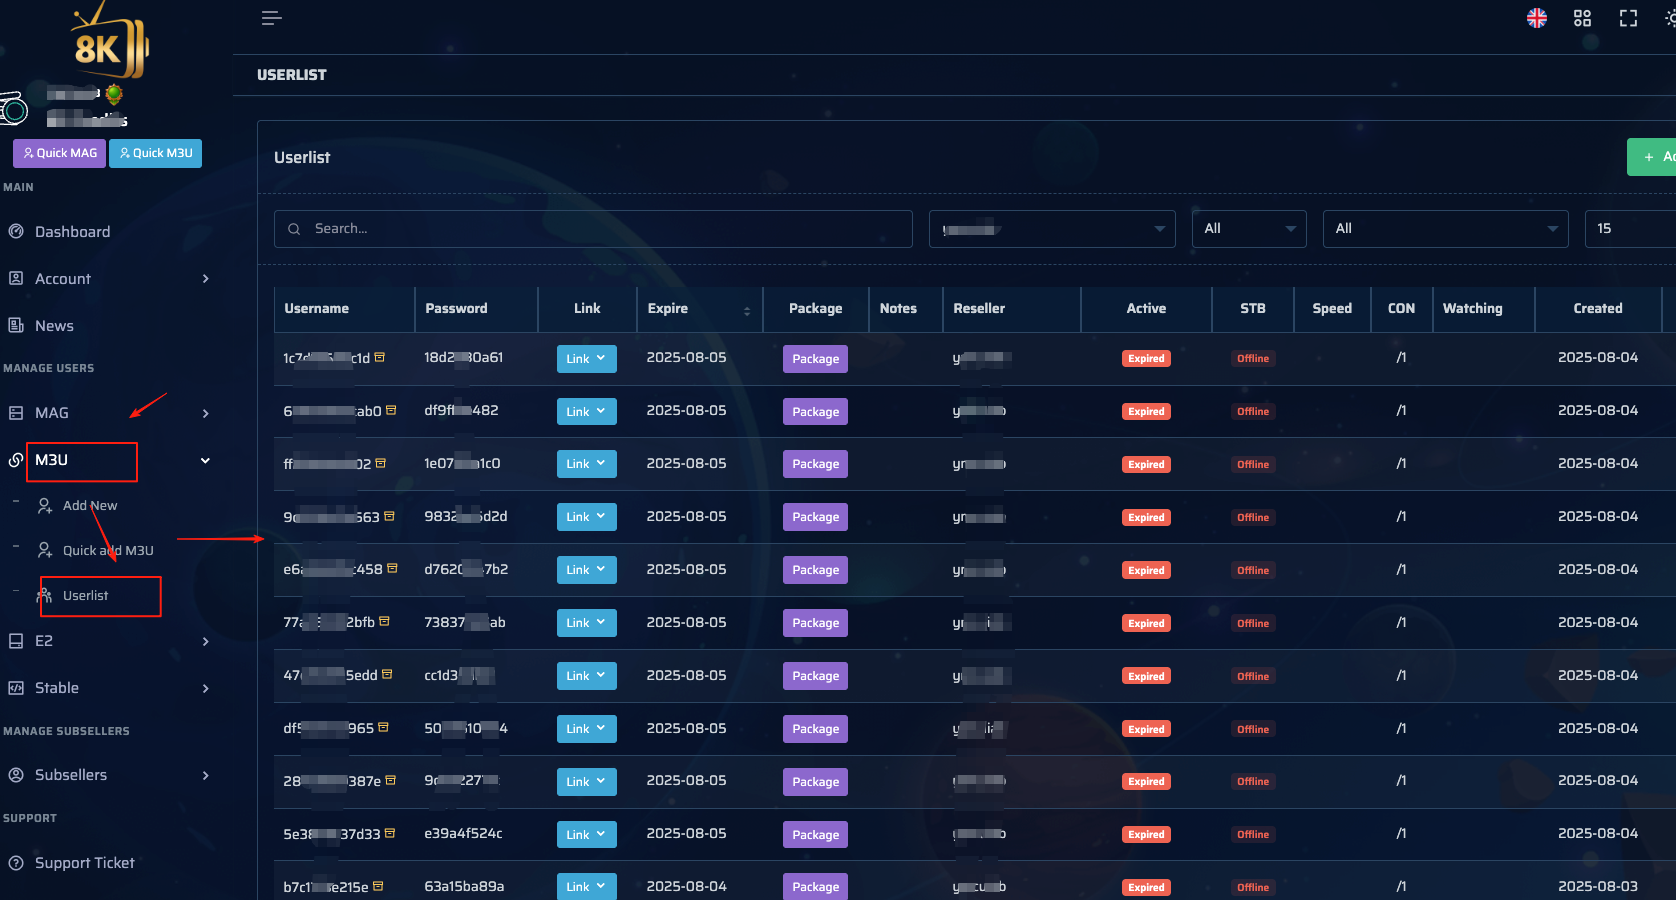The image size is (1676, 900).
Task: Click the Expired badge for username ending 965
Action: 1146,729
